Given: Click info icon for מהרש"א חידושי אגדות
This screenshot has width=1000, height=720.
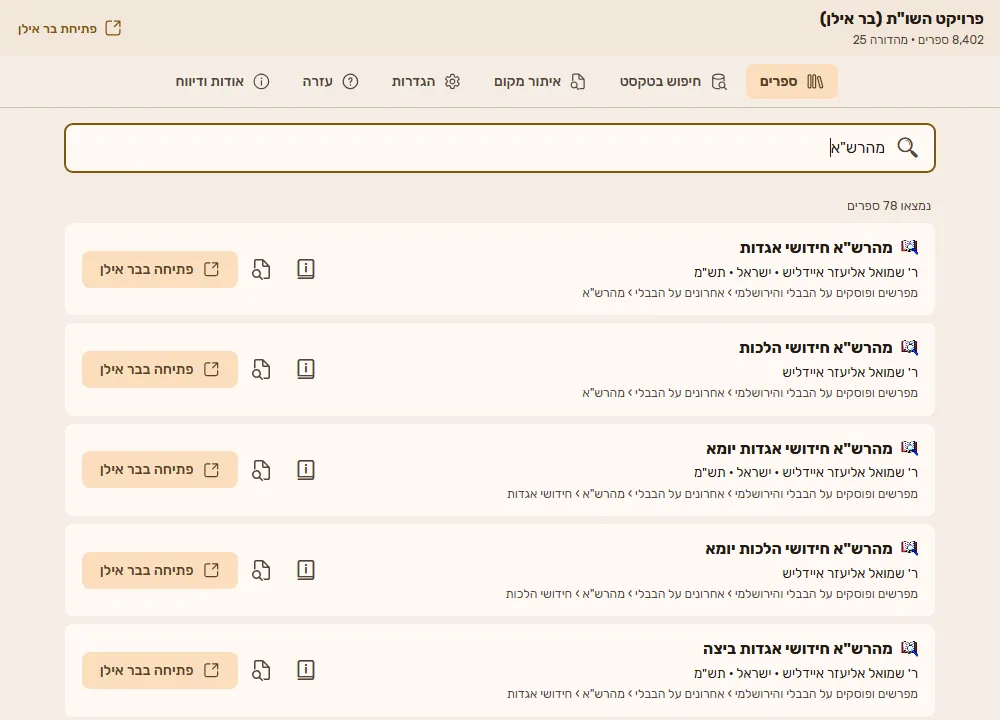Looking at the screenshot, I should (x=305, y=269).
